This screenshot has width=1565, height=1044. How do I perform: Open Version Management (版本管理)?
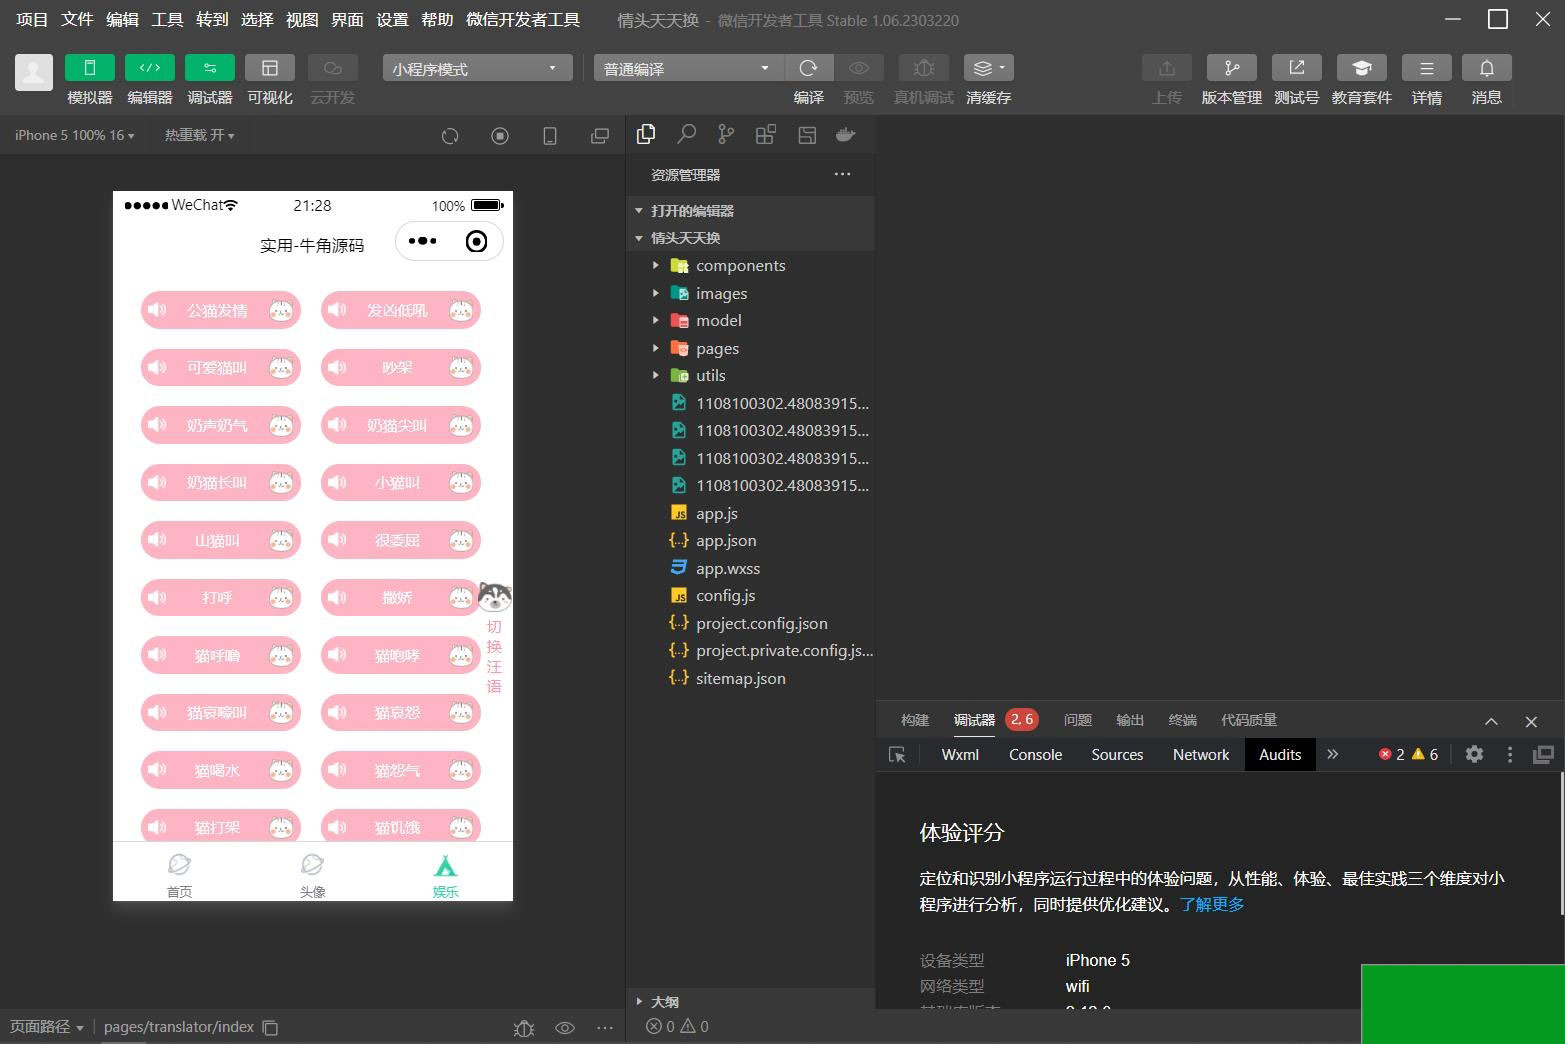(x=1232, y=68)
